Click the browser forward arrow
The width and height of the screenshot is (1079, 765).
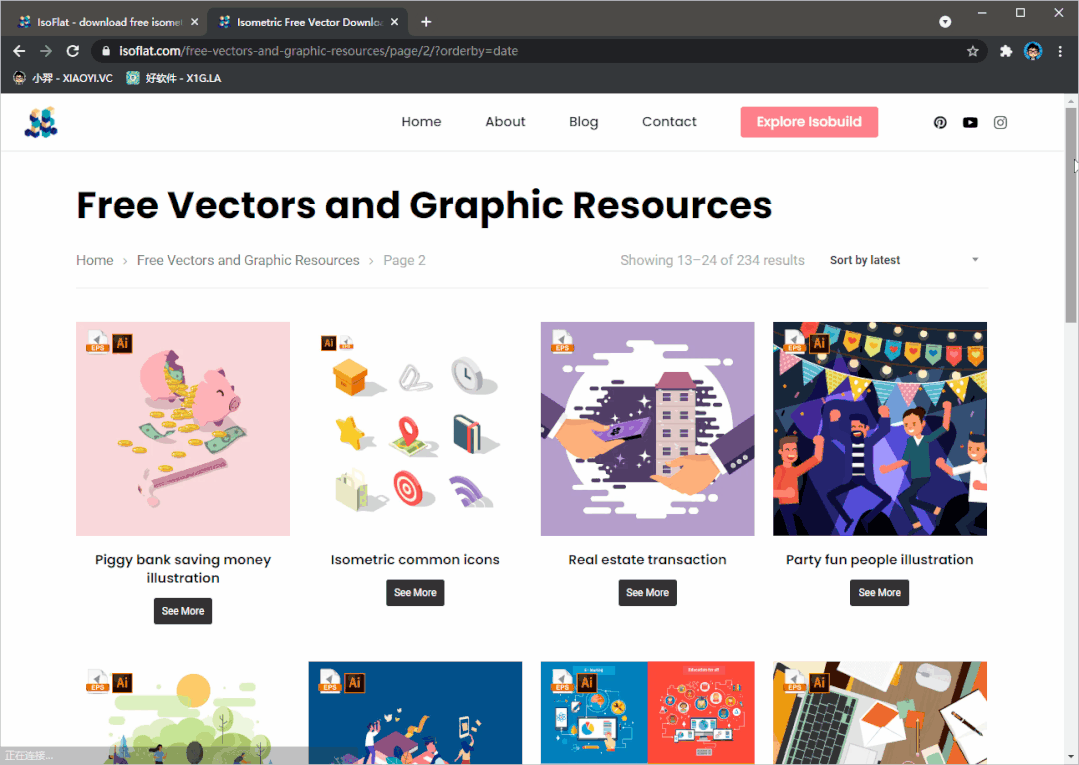click(x=45, y=51)
